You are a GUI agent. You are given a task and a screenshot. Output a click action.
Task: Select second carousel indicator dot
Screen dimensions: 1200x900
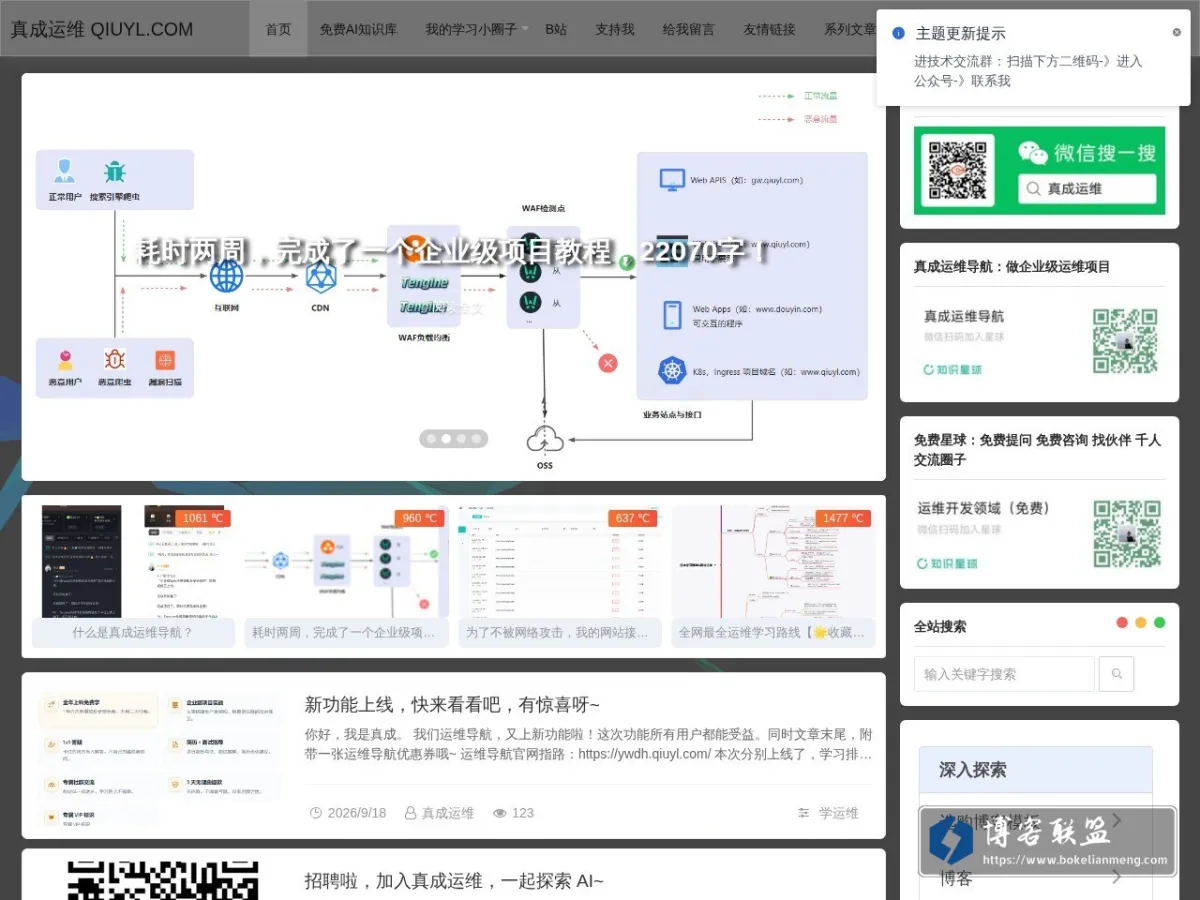[447, 438]
